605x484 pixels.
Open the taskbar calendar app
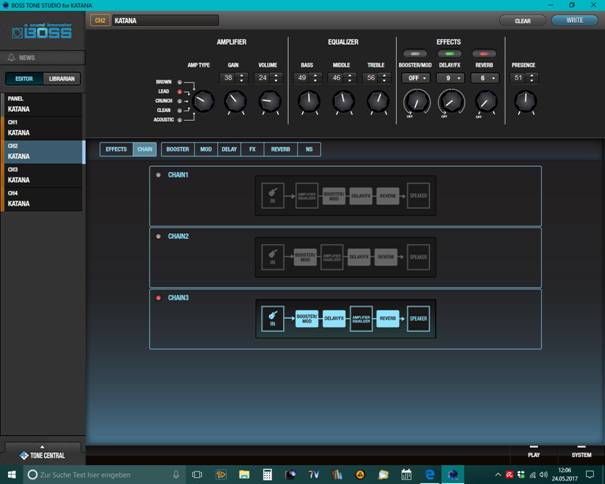pyautogui.click(x=406, y=474)
